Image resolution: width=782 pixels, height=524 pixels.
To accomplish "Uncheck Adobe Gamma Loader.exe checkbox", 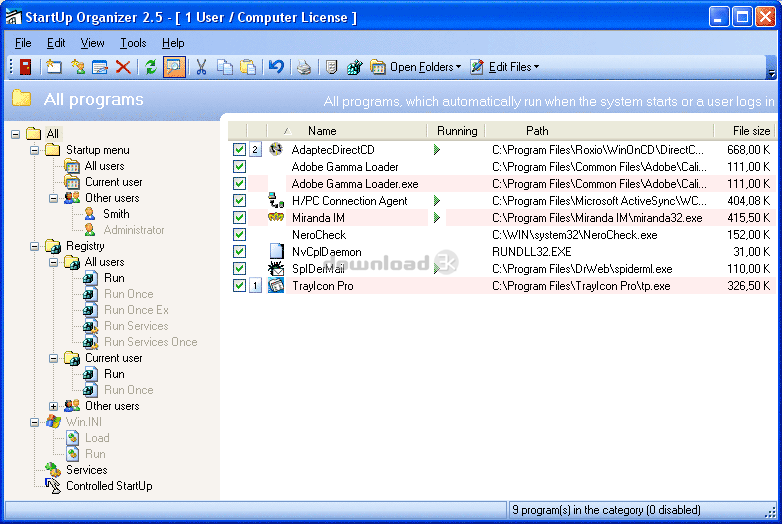I will [239, 183].
